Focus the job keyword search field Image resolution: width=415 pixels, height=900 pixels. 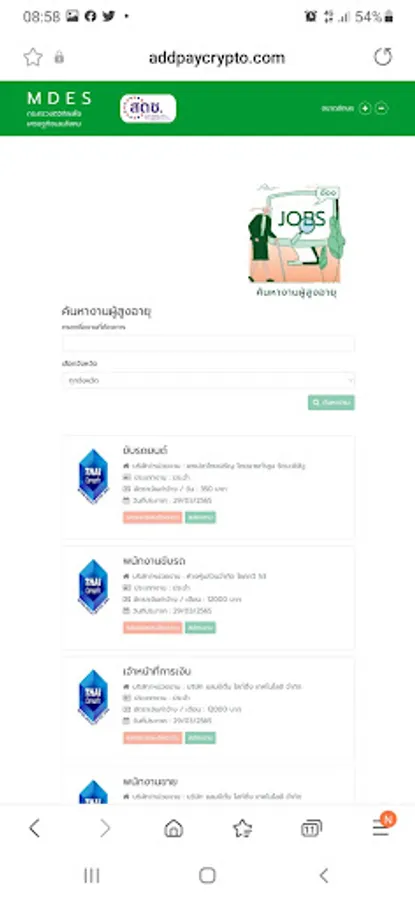point(208,344)
